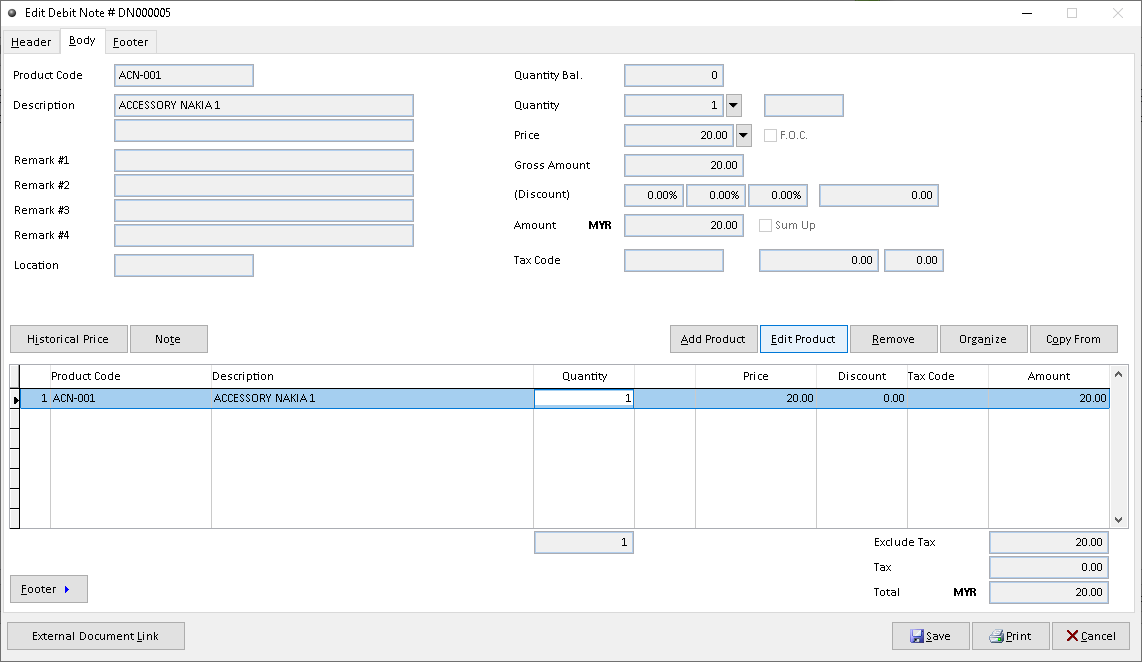Click the Total MYR field
Image resolution: width=1142 pixels, height=662 pixels.
point(1049,592)
